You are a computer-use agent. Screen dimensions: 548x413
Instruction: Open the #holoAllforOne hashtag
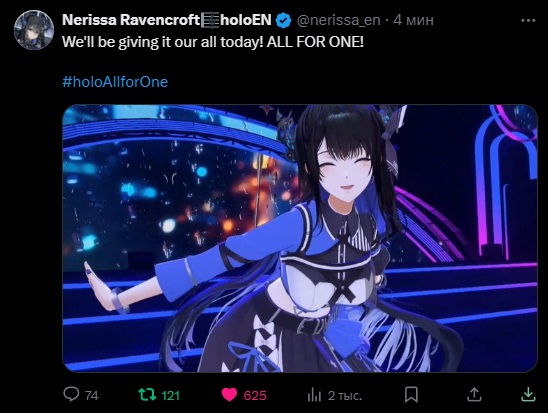[x=115, y=82]
